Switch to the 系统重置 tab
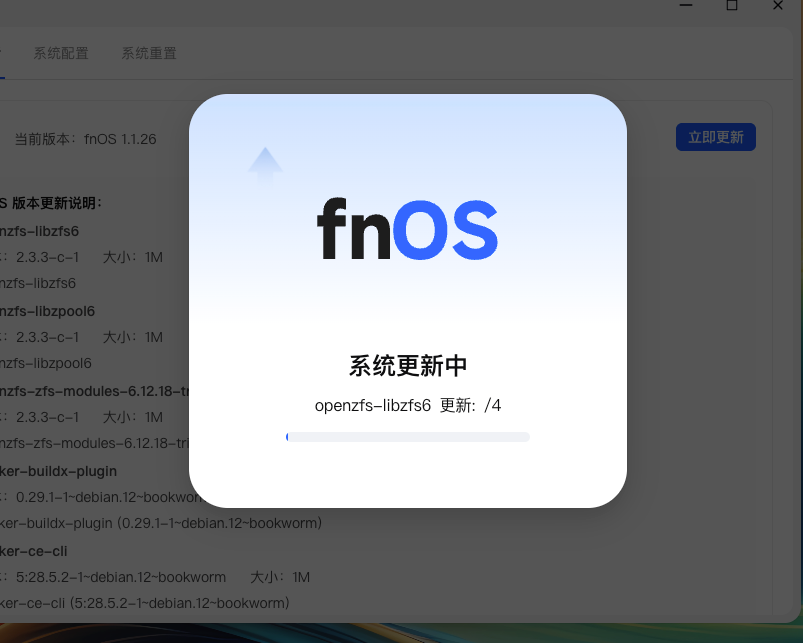803x643 pixels. tap(149, 53)
